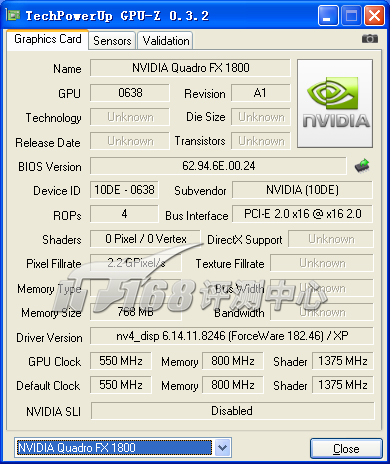
Task: Click the BIOS Version field 62.94.6E.00.24
Action: click(x=219, y=166)
